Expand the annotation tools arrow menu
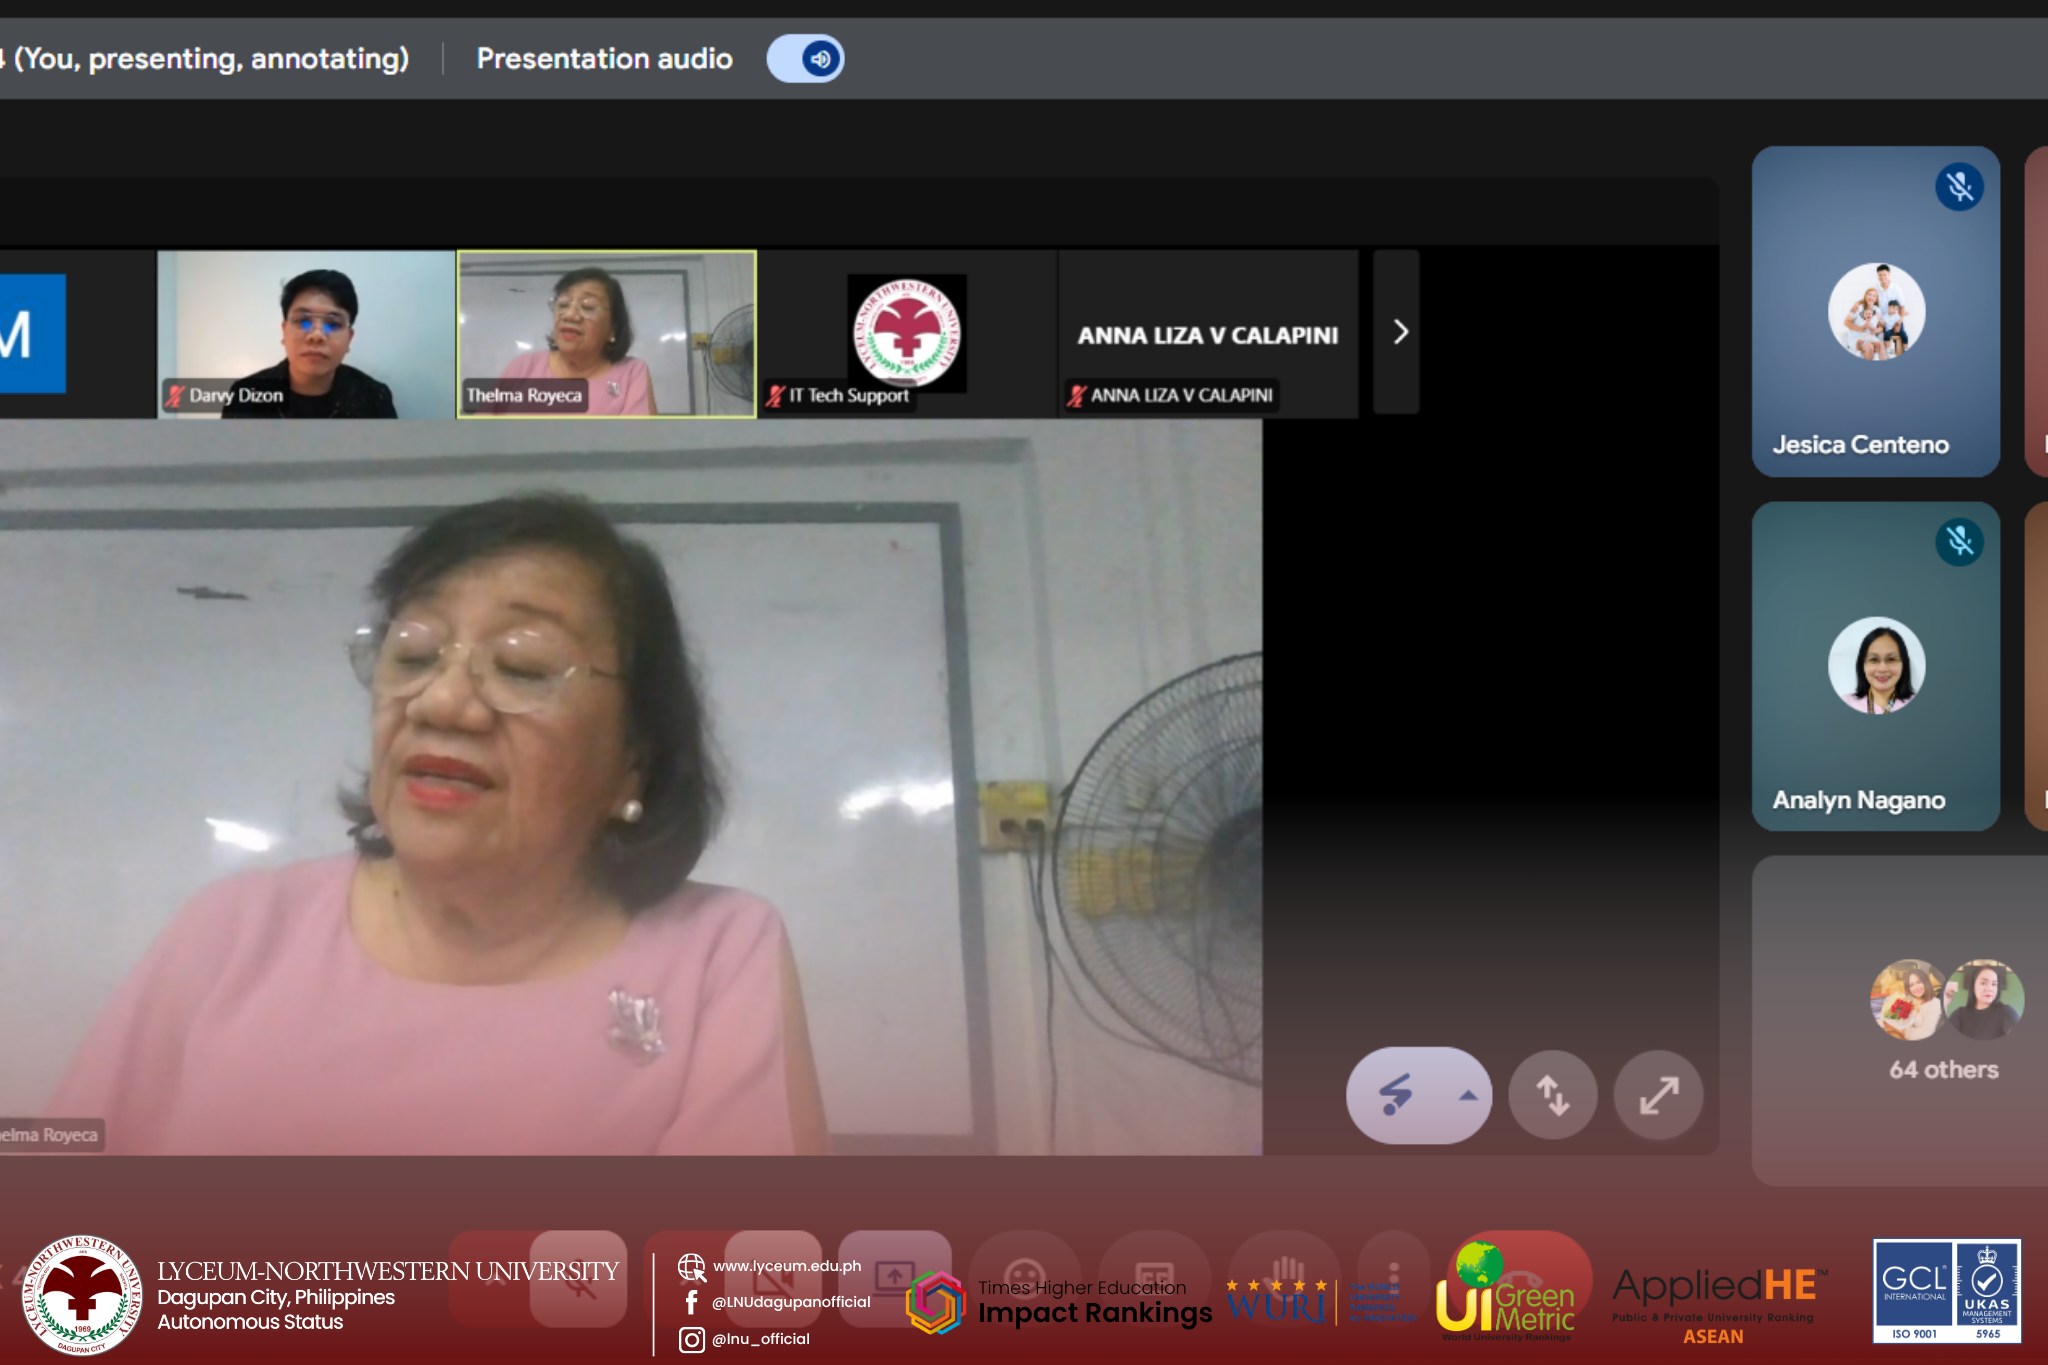Screen dimensions: 2048x1365 [x=1467, y=1095]
